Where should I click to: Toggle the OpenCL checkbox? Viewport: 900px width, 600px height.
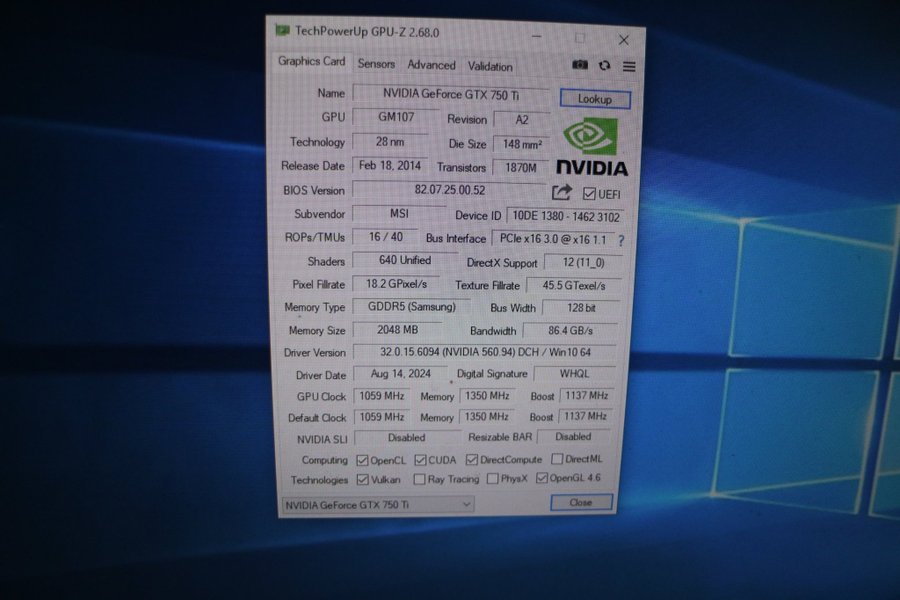pos(362,460)
